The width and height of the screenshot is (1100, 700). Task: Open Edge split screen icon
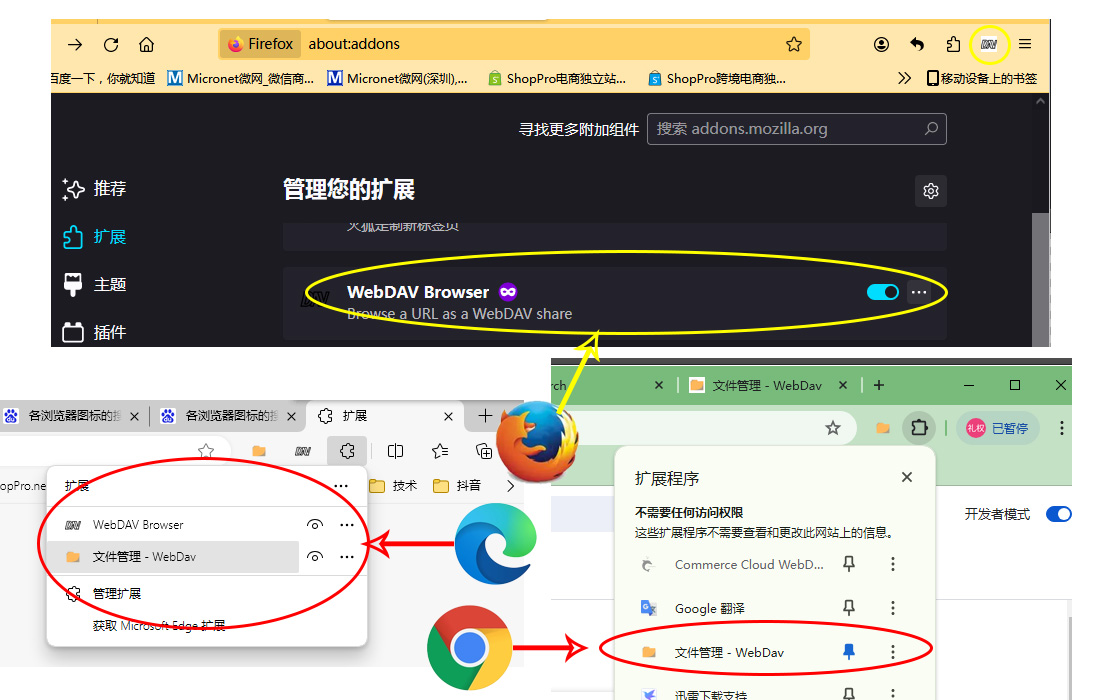point(396,451)
